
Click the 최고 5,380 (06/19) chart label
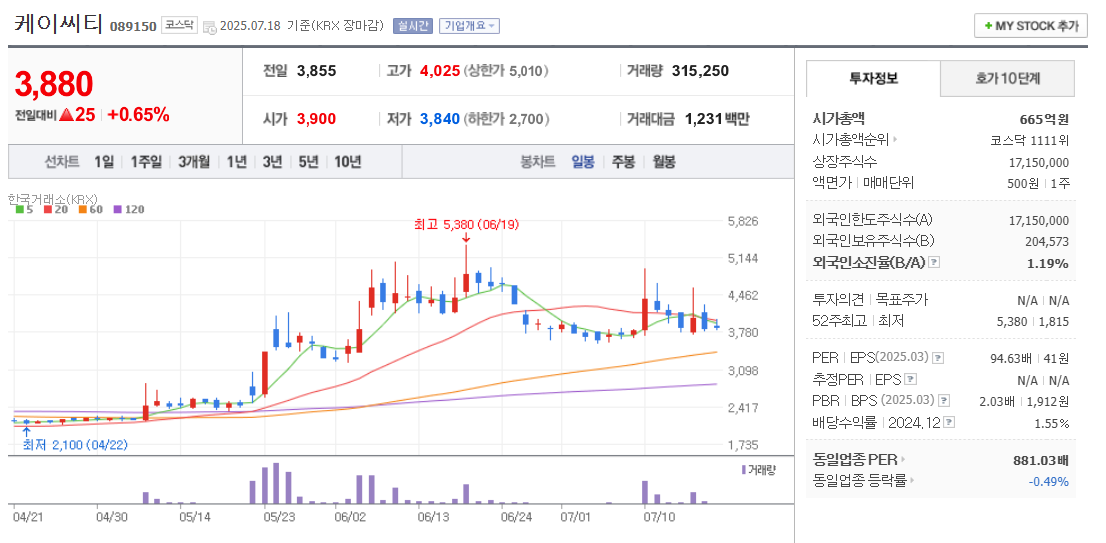(x=466, y=225)
